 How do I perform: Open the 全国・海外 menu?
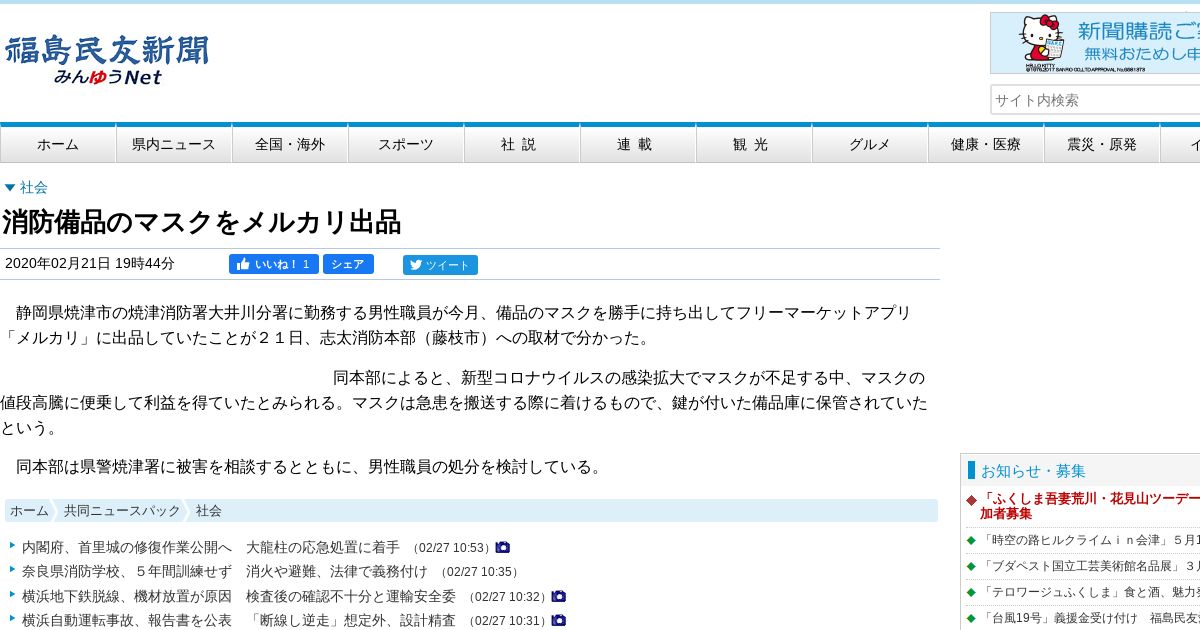point(290,144)
